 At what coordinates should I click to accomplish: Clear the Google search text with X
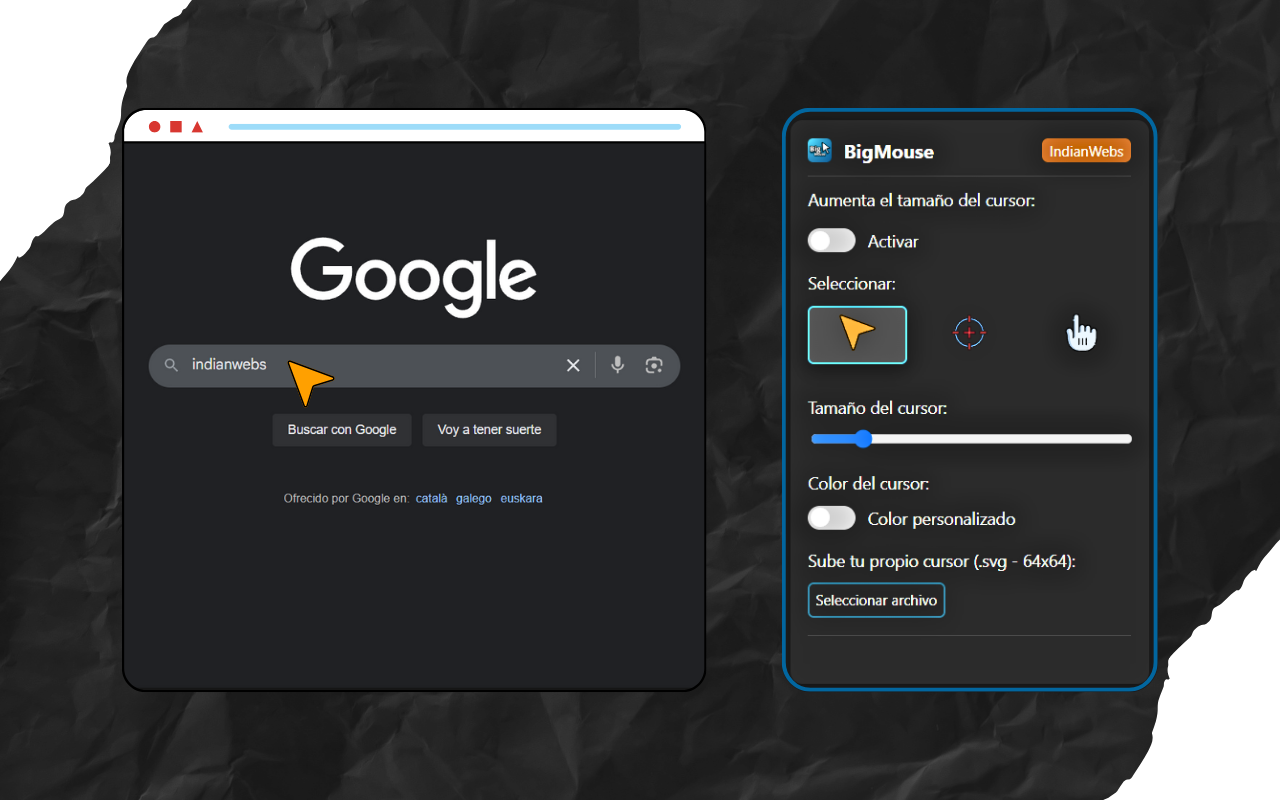point(573,366)
